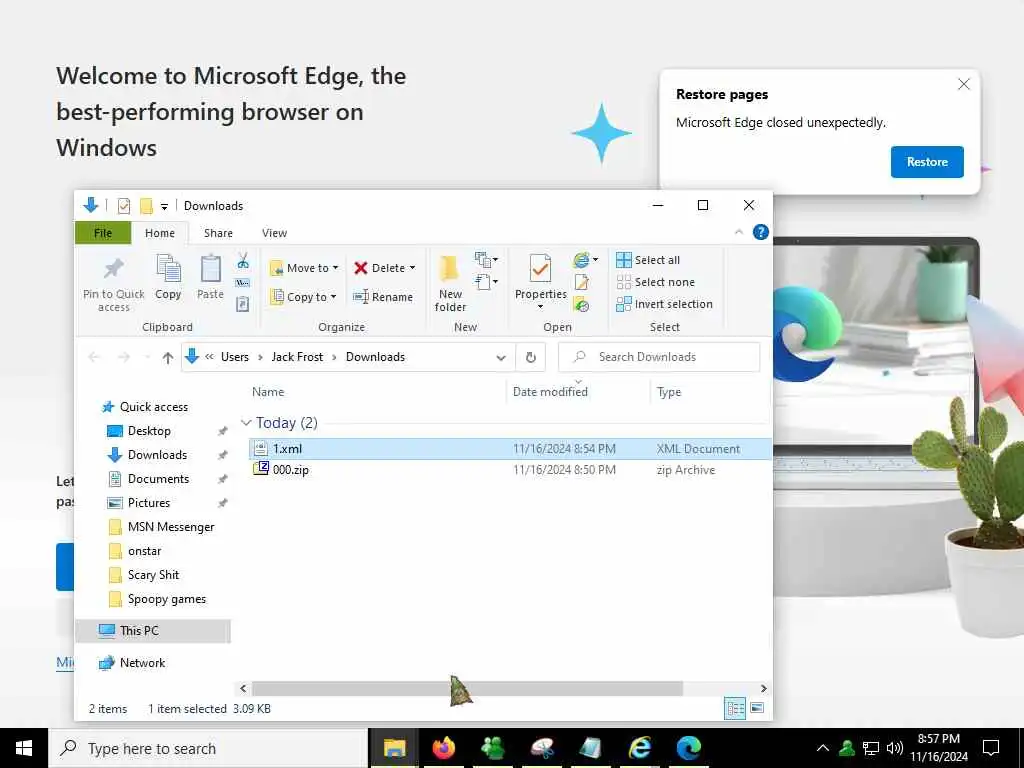Open the Spoopy games folder in sidebar
The width and height of the screenshot is (1024, 768).
167,600
